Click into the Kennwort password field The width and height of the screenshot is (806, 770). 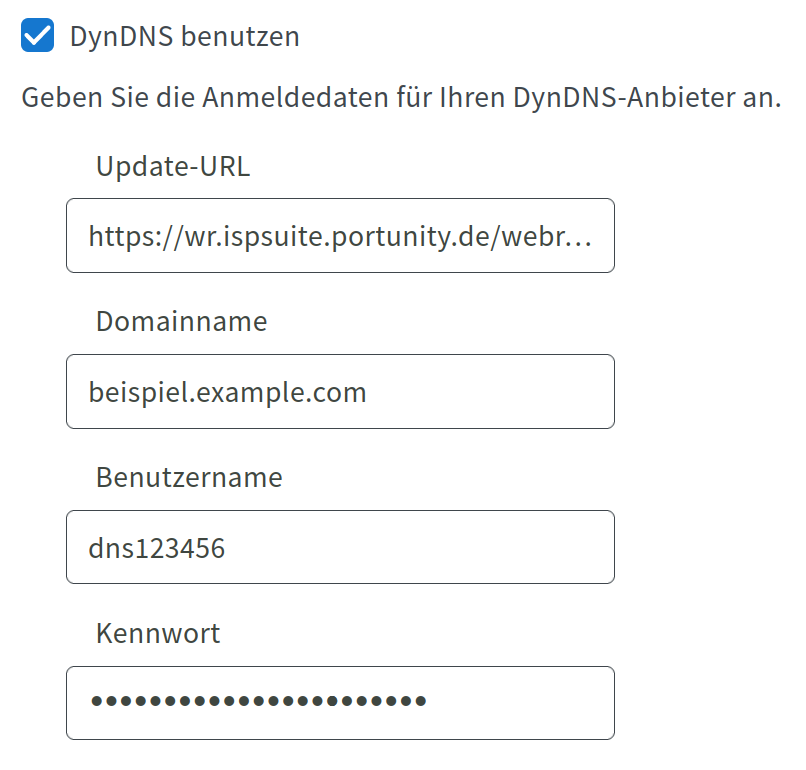click(340, 703)
